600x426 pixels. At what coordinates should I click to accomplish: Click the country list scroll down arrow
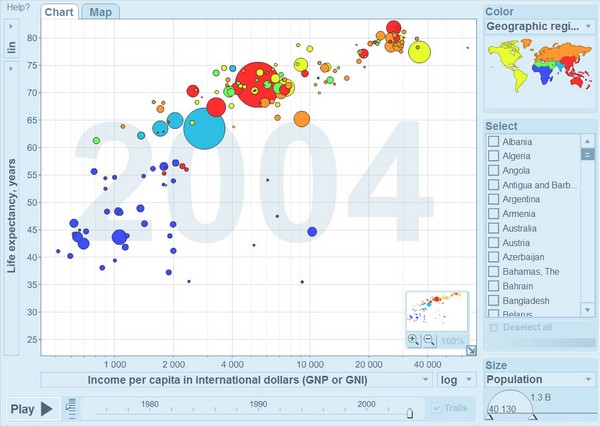pyautogui.click(x=587, y=309)
